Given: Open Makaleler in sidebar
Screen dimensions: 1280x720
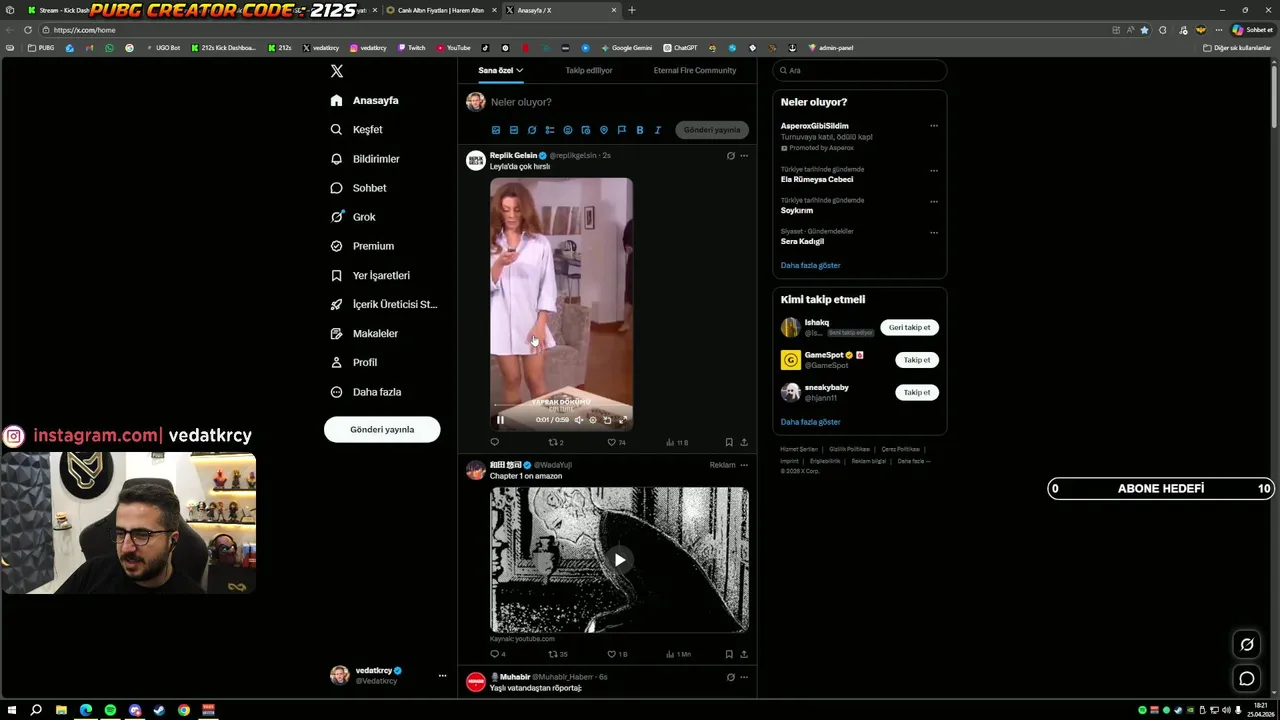Looking at the screenshot, I should pyautogui.click(x=364, y=333).
